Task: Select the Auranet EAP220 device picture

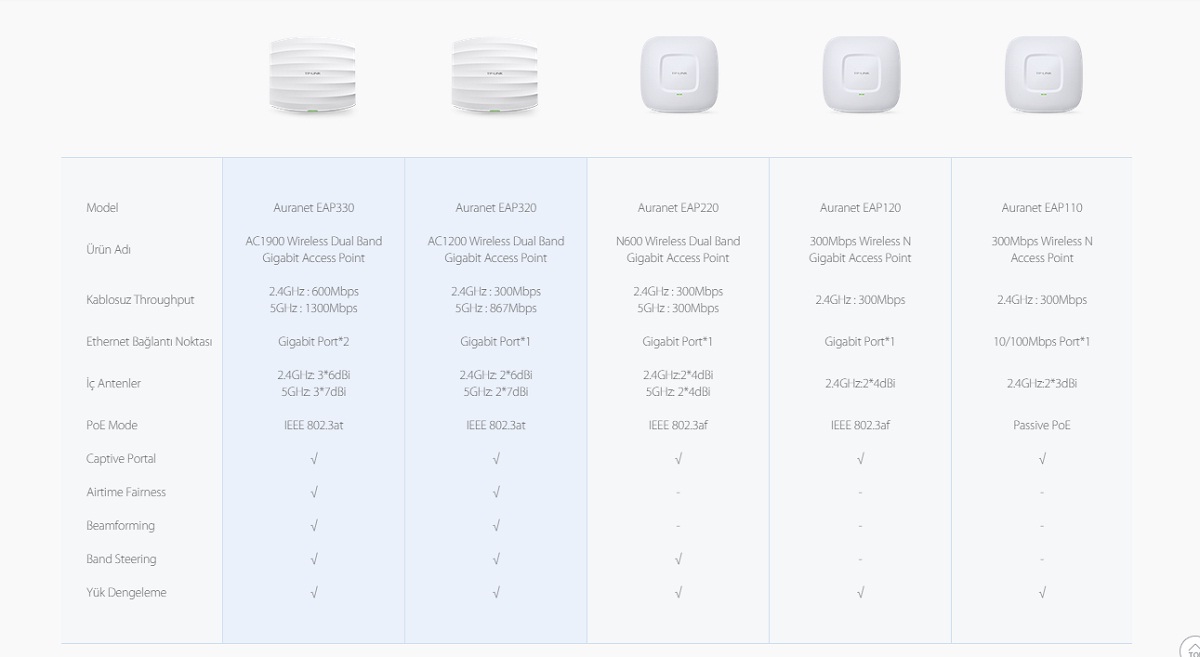Action: [678, 75]
